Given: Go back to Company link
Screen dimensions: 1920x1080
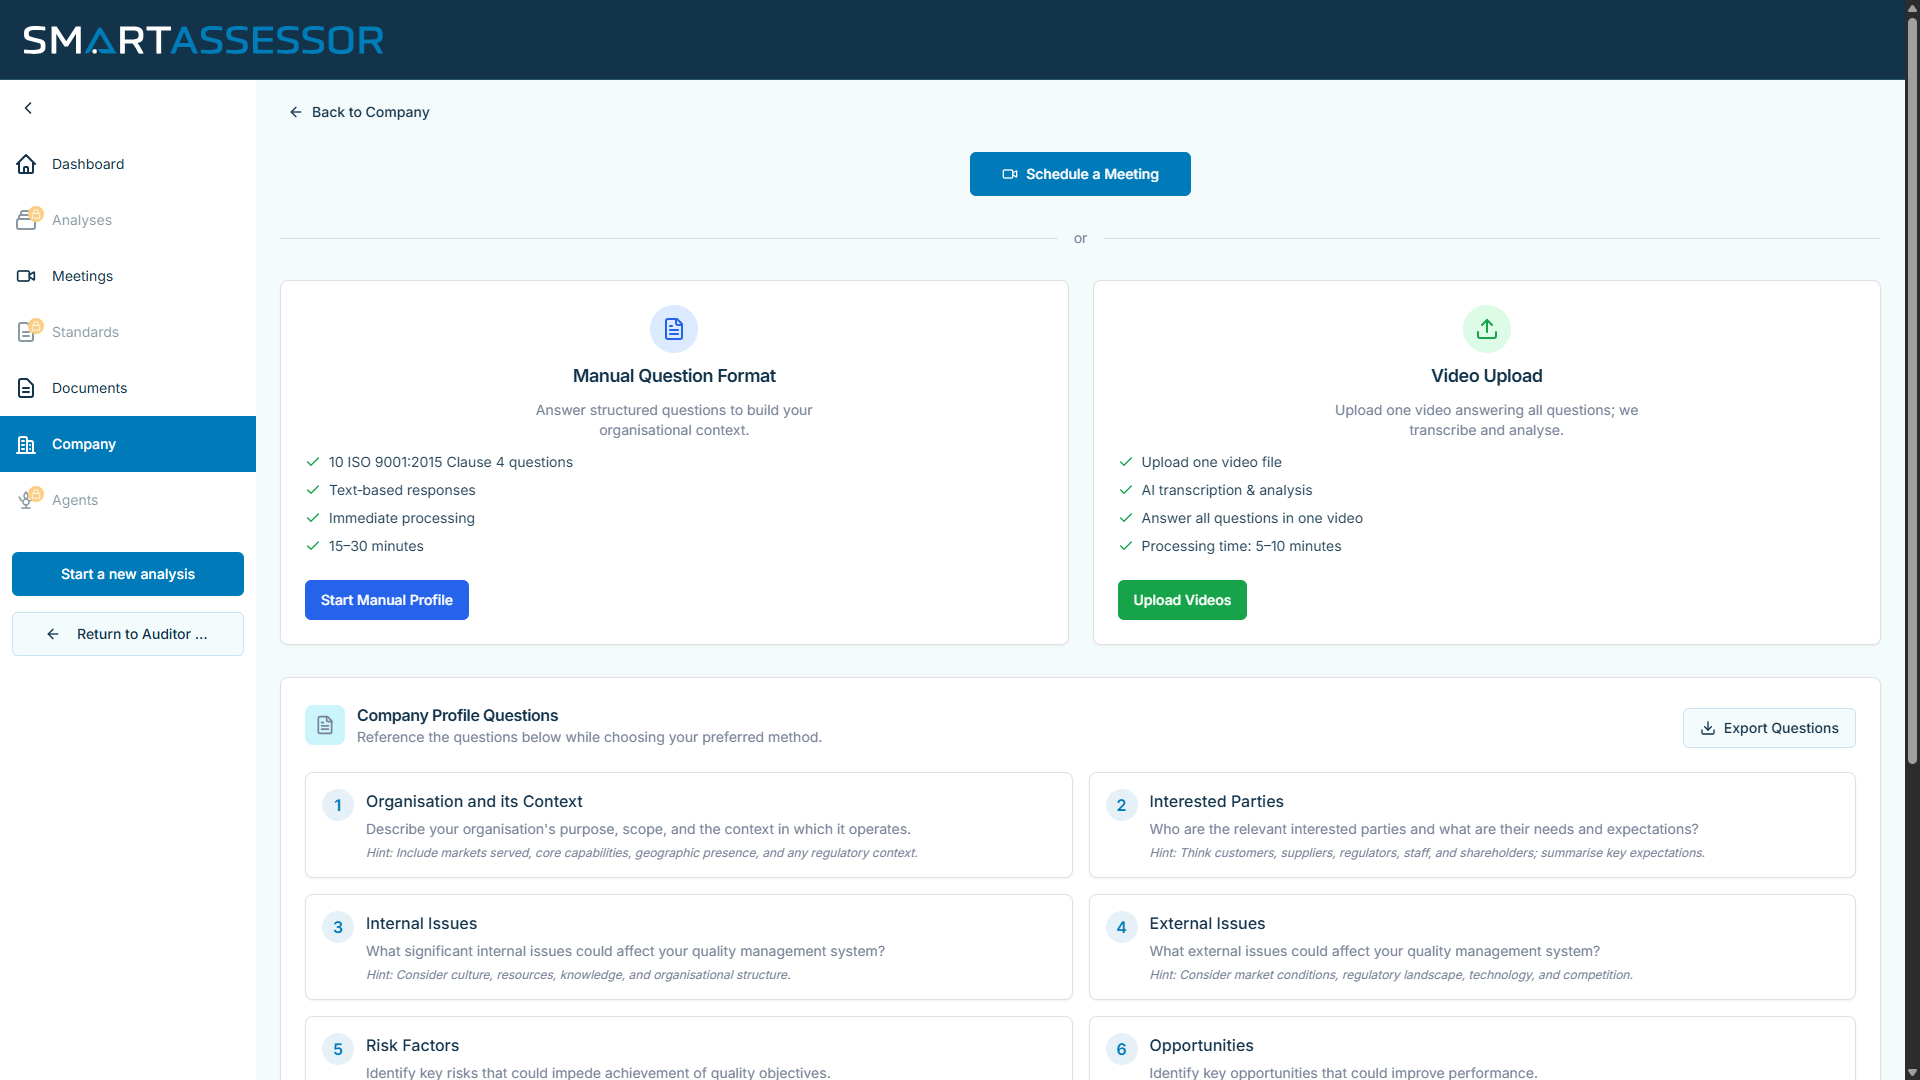Looking at the screenshot, I should click(x=360, y=112).
